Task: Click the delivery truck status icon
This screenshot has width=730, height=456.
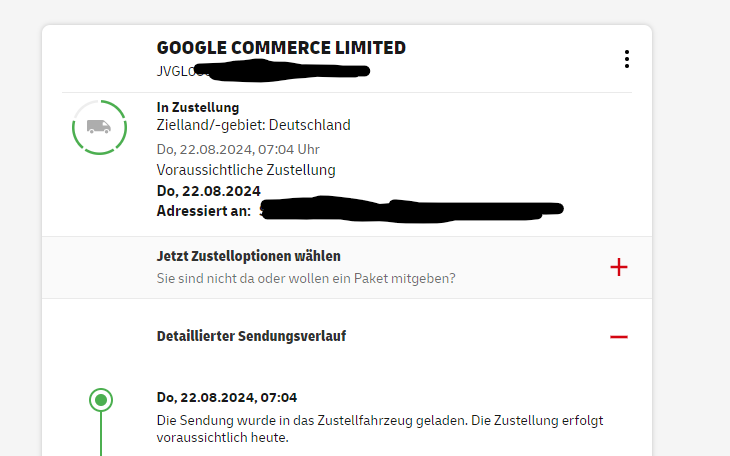Action: point(99,127)
